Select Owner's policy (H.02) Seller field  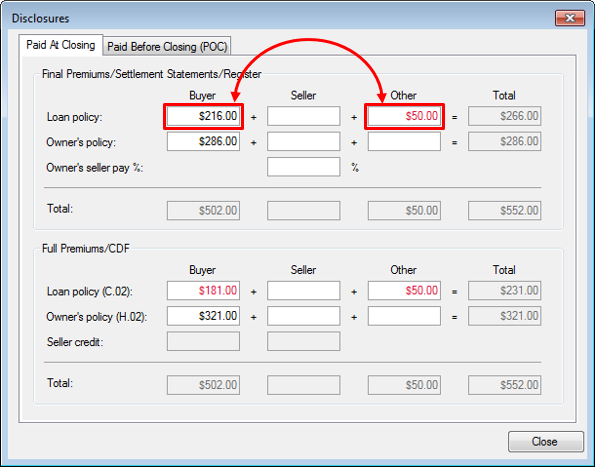click(304, 316)
